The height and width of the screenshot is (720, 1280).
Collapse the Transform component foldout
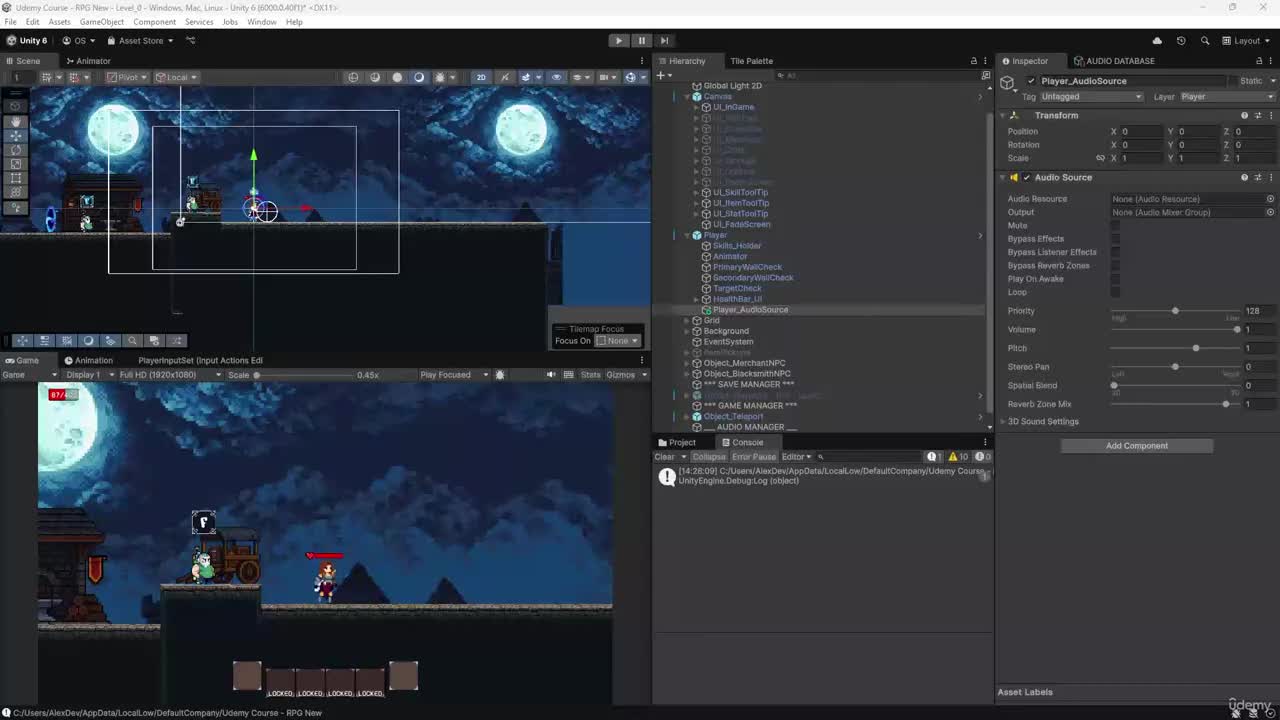click(x=1004, y=115)
